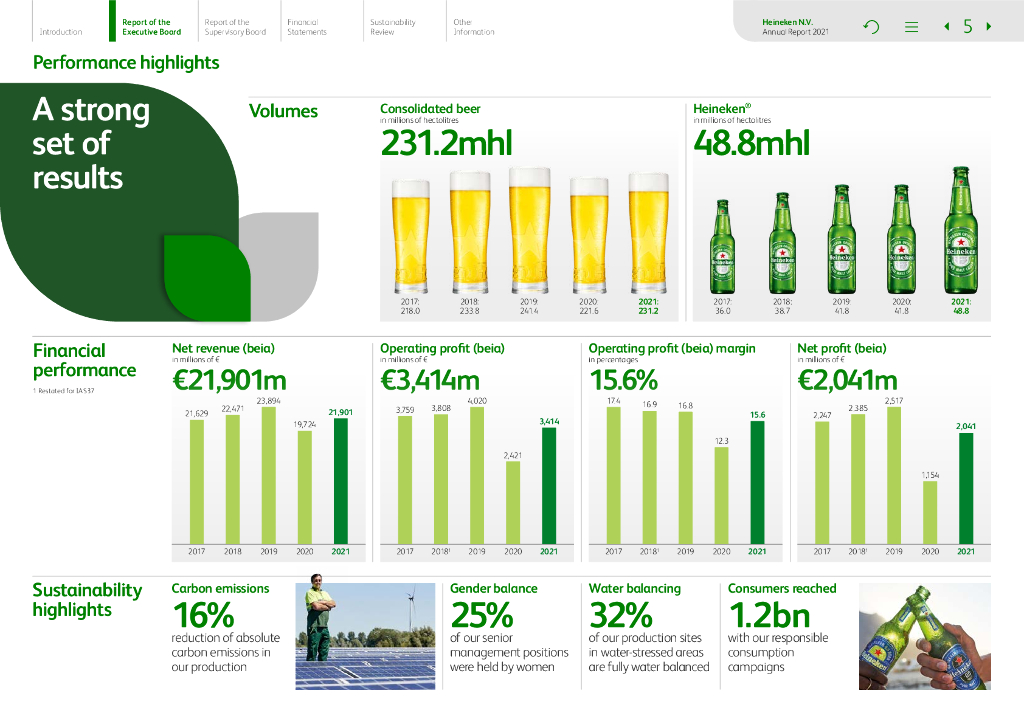The height and width of the screenshot is (724, 1024).
Task: Open Other Information tab
Action: [x=473, y=27]
